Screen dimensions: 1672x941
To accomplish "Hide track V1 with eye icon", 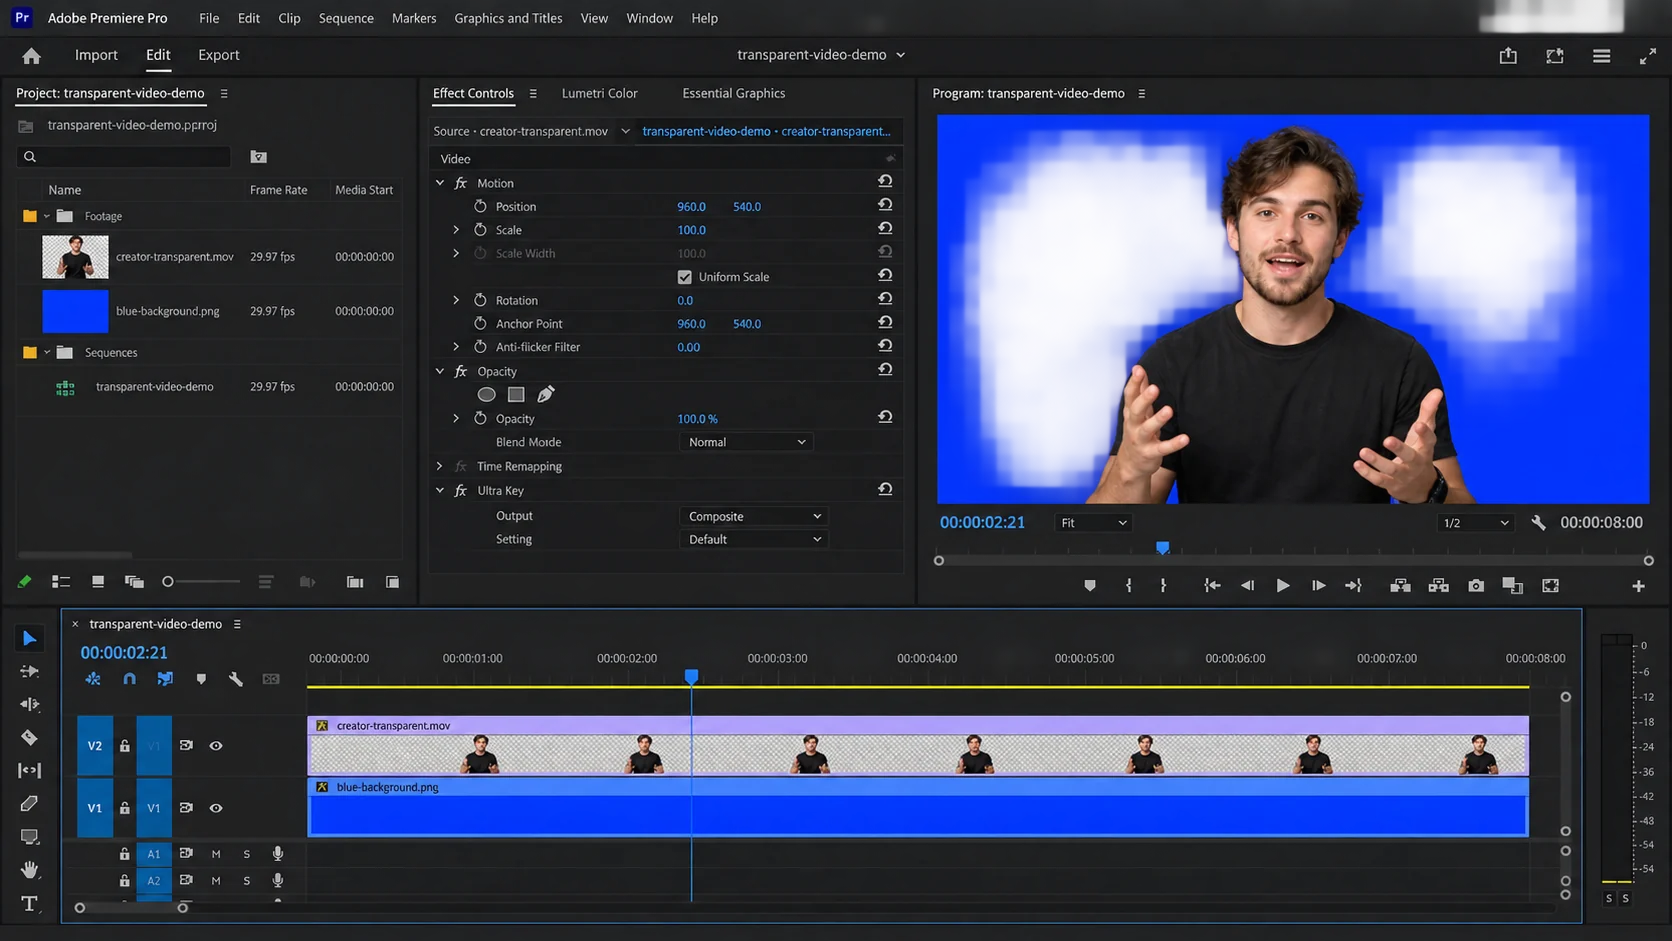I will (216, 808).
